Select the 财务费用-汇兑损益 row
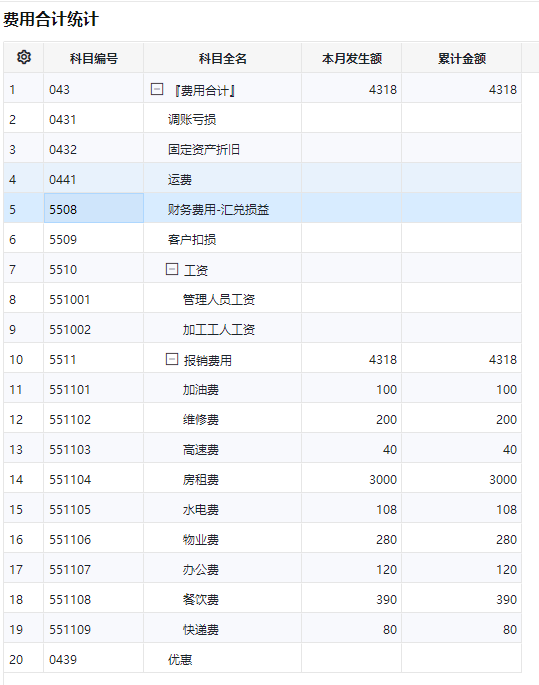Screen dimensions: 539x685 pyautogui.click(x=263, y=208)
